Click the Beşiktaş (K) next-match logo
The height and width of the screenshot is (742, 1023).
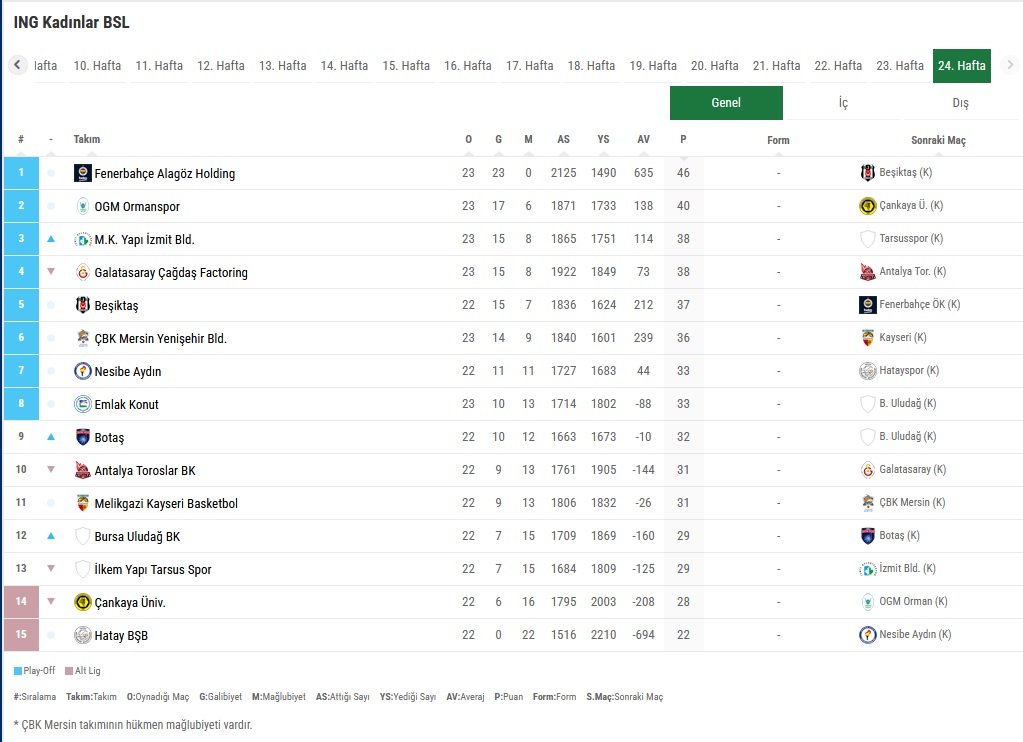pyautogui.click(x=867, y=172)
